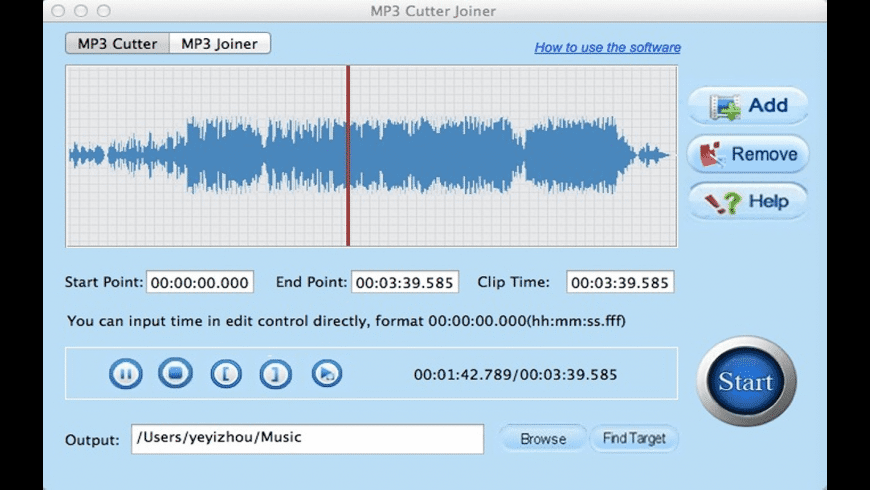
Task: Switch to the MP3 Joiner tab
Action: pos(220,43)
